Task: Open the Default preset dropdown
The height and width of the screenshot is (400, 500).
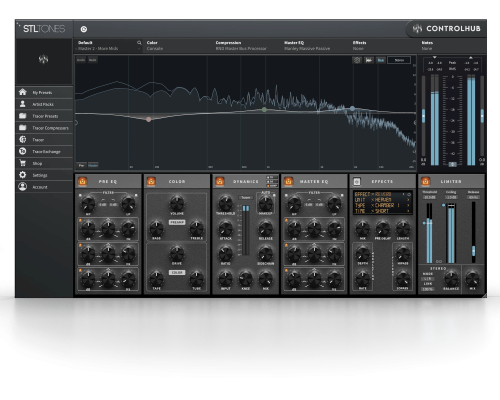Action: click(109, 46)
